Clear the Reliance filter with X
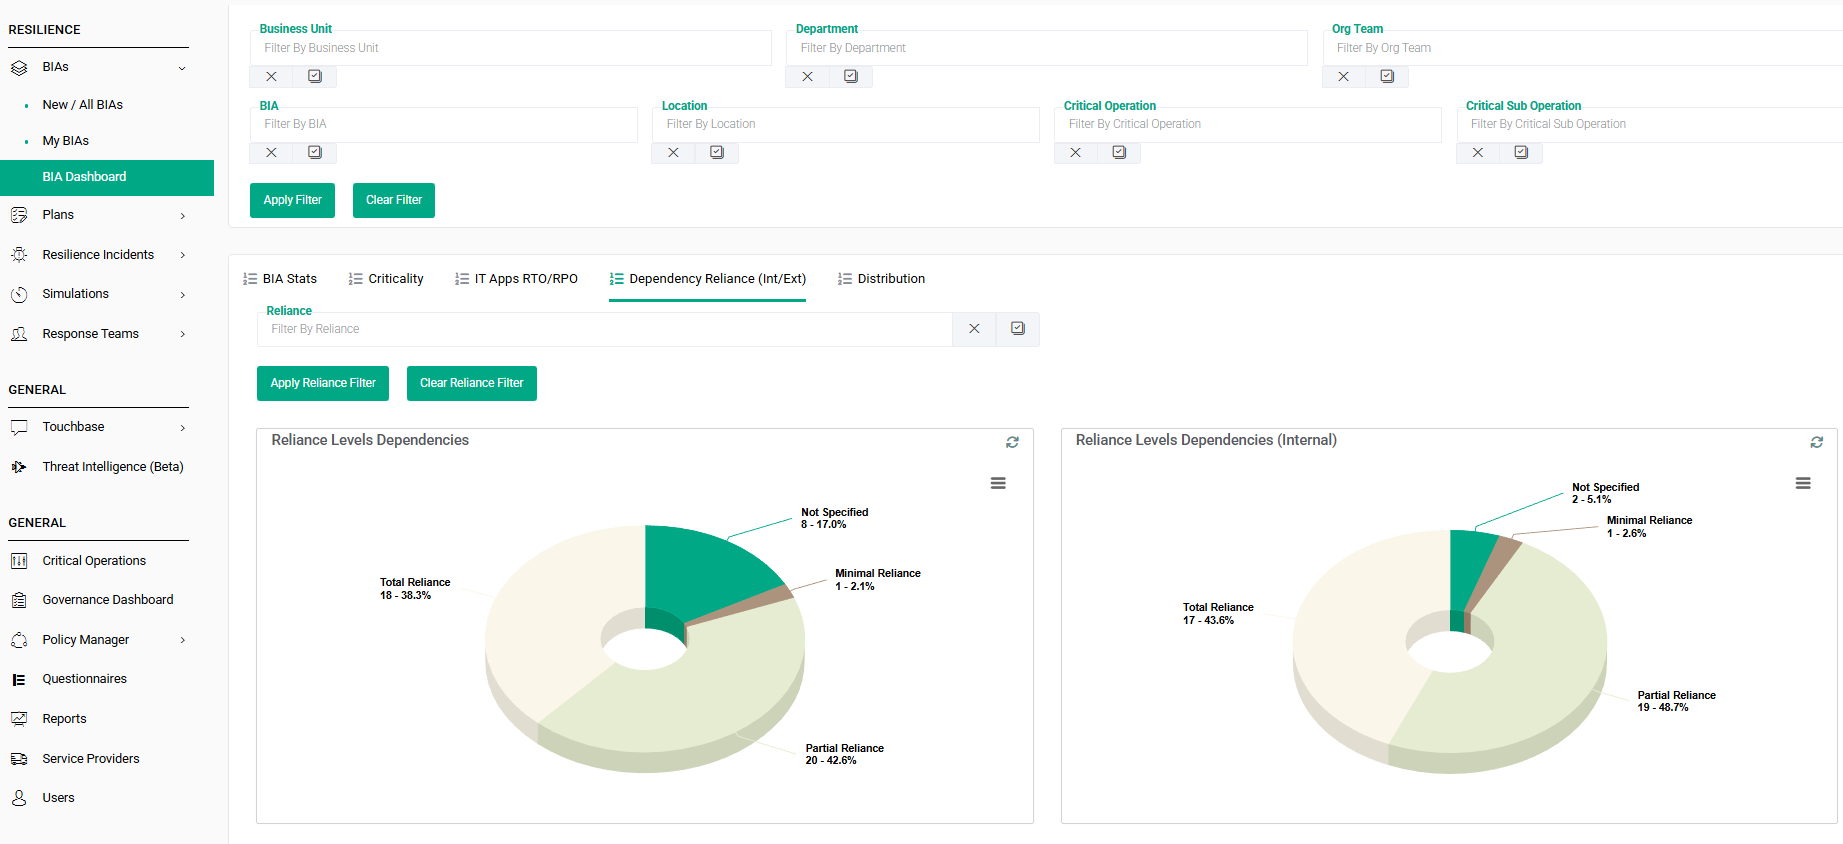 (974, 329)
